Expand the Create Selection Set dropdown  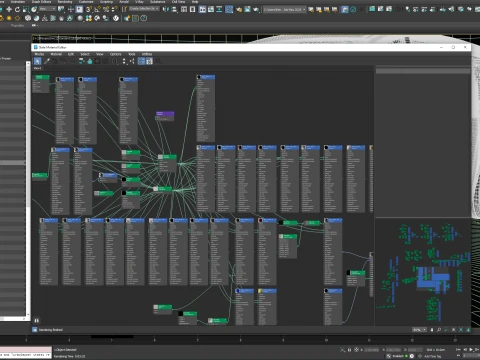pos(144,9)
